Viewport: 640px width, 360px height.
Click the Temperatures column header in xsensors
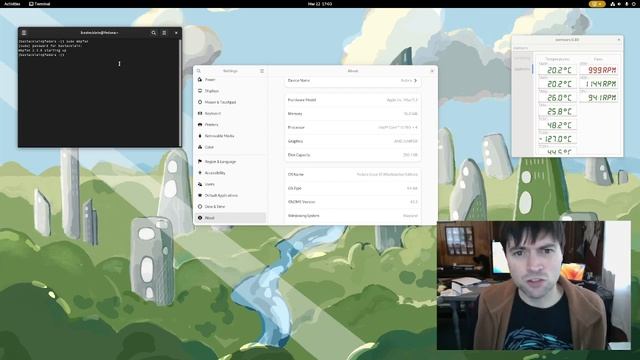click(557, 59)
